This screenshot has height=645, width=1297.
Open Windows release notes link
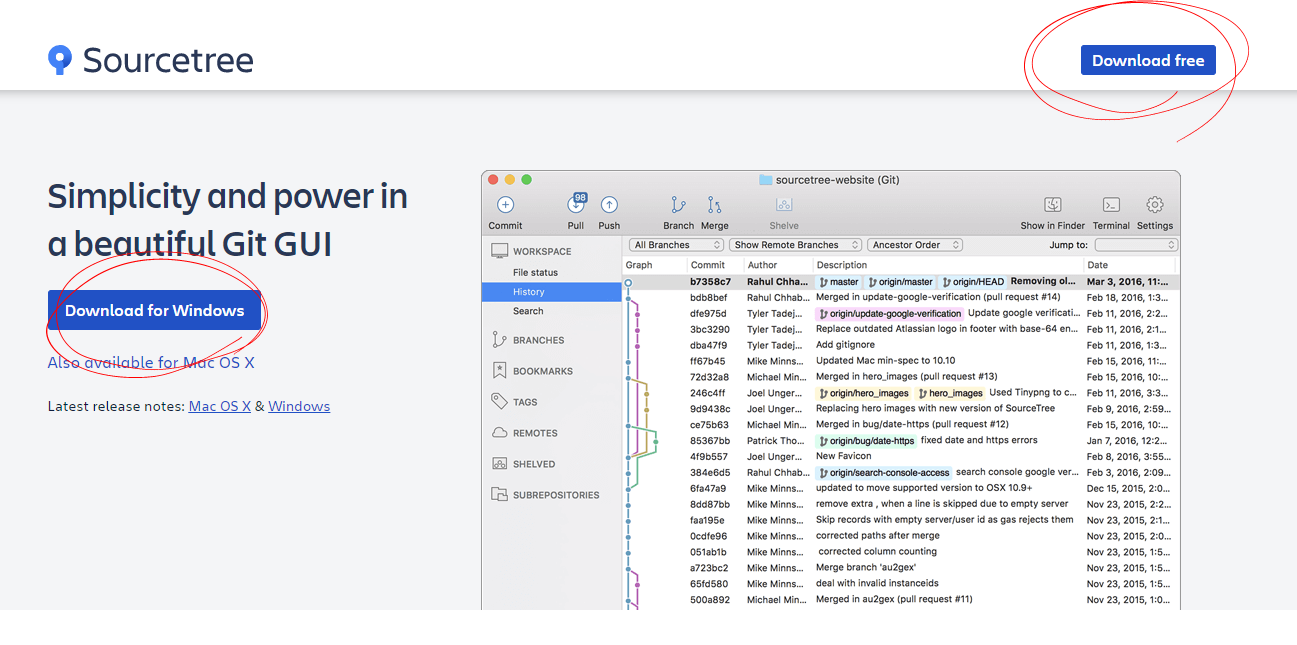299,406
